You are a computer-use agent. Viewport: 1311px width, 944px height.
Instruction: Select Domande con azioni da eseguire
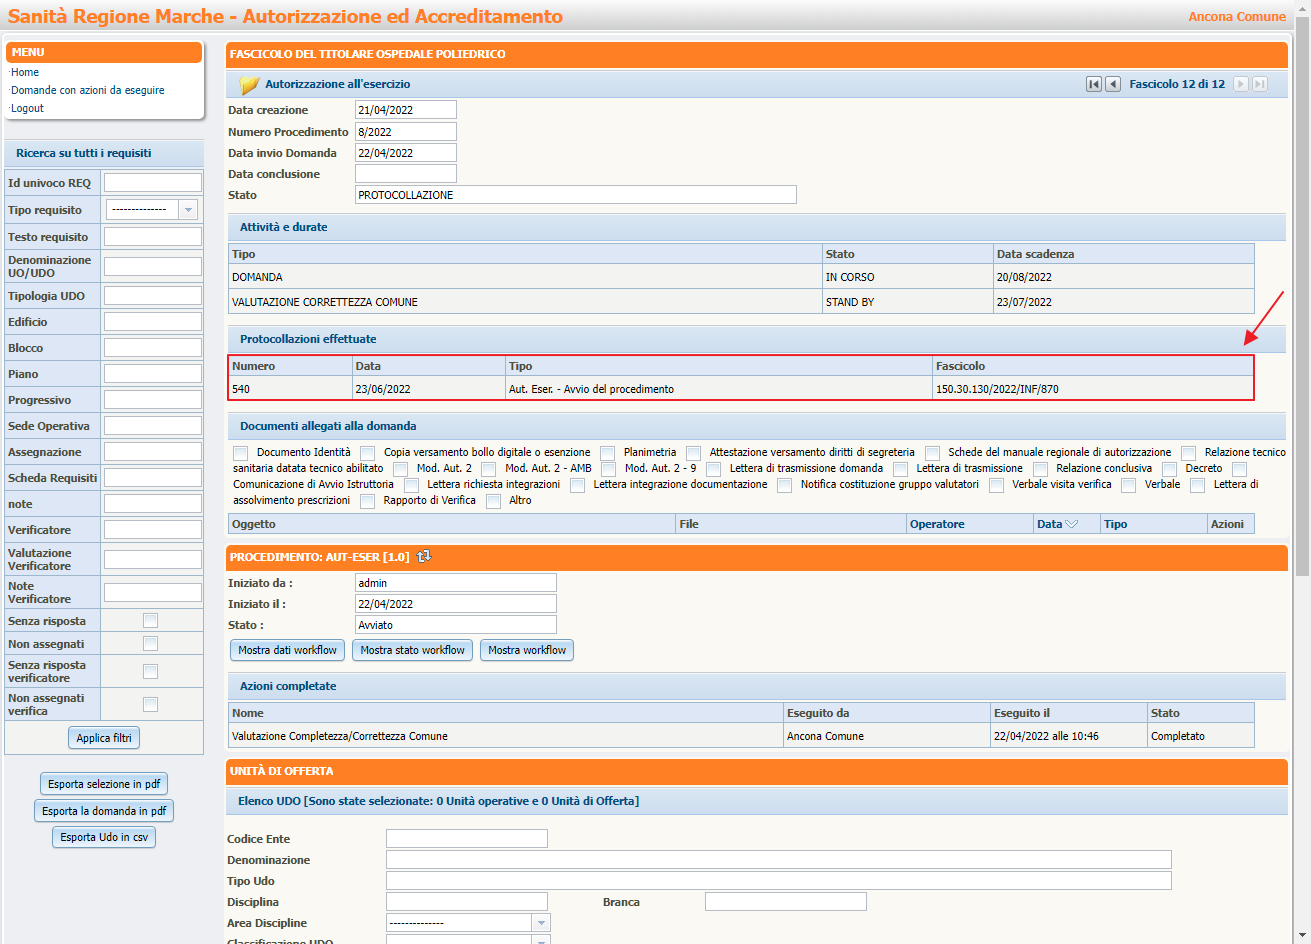(x=88, y=90)
